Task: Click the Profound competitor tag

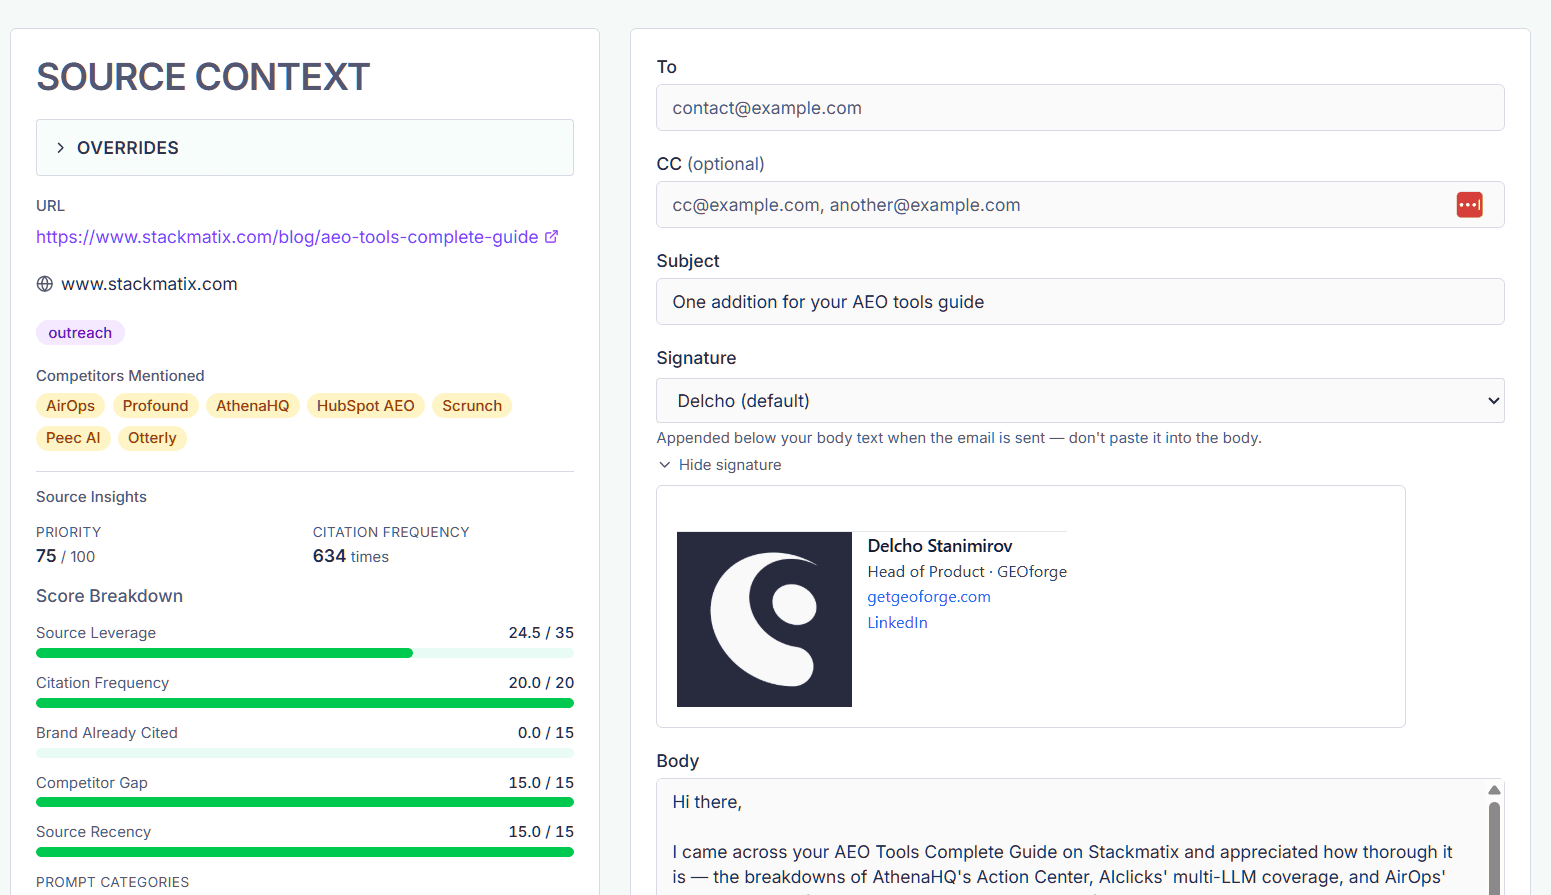Action: tap(155, 406)
